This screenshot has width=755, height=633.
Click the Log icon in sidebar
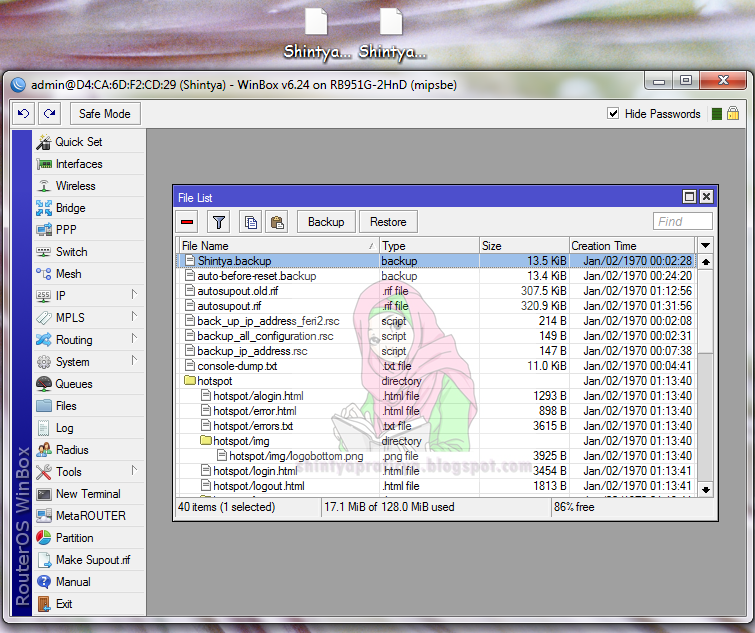[44, 428]
